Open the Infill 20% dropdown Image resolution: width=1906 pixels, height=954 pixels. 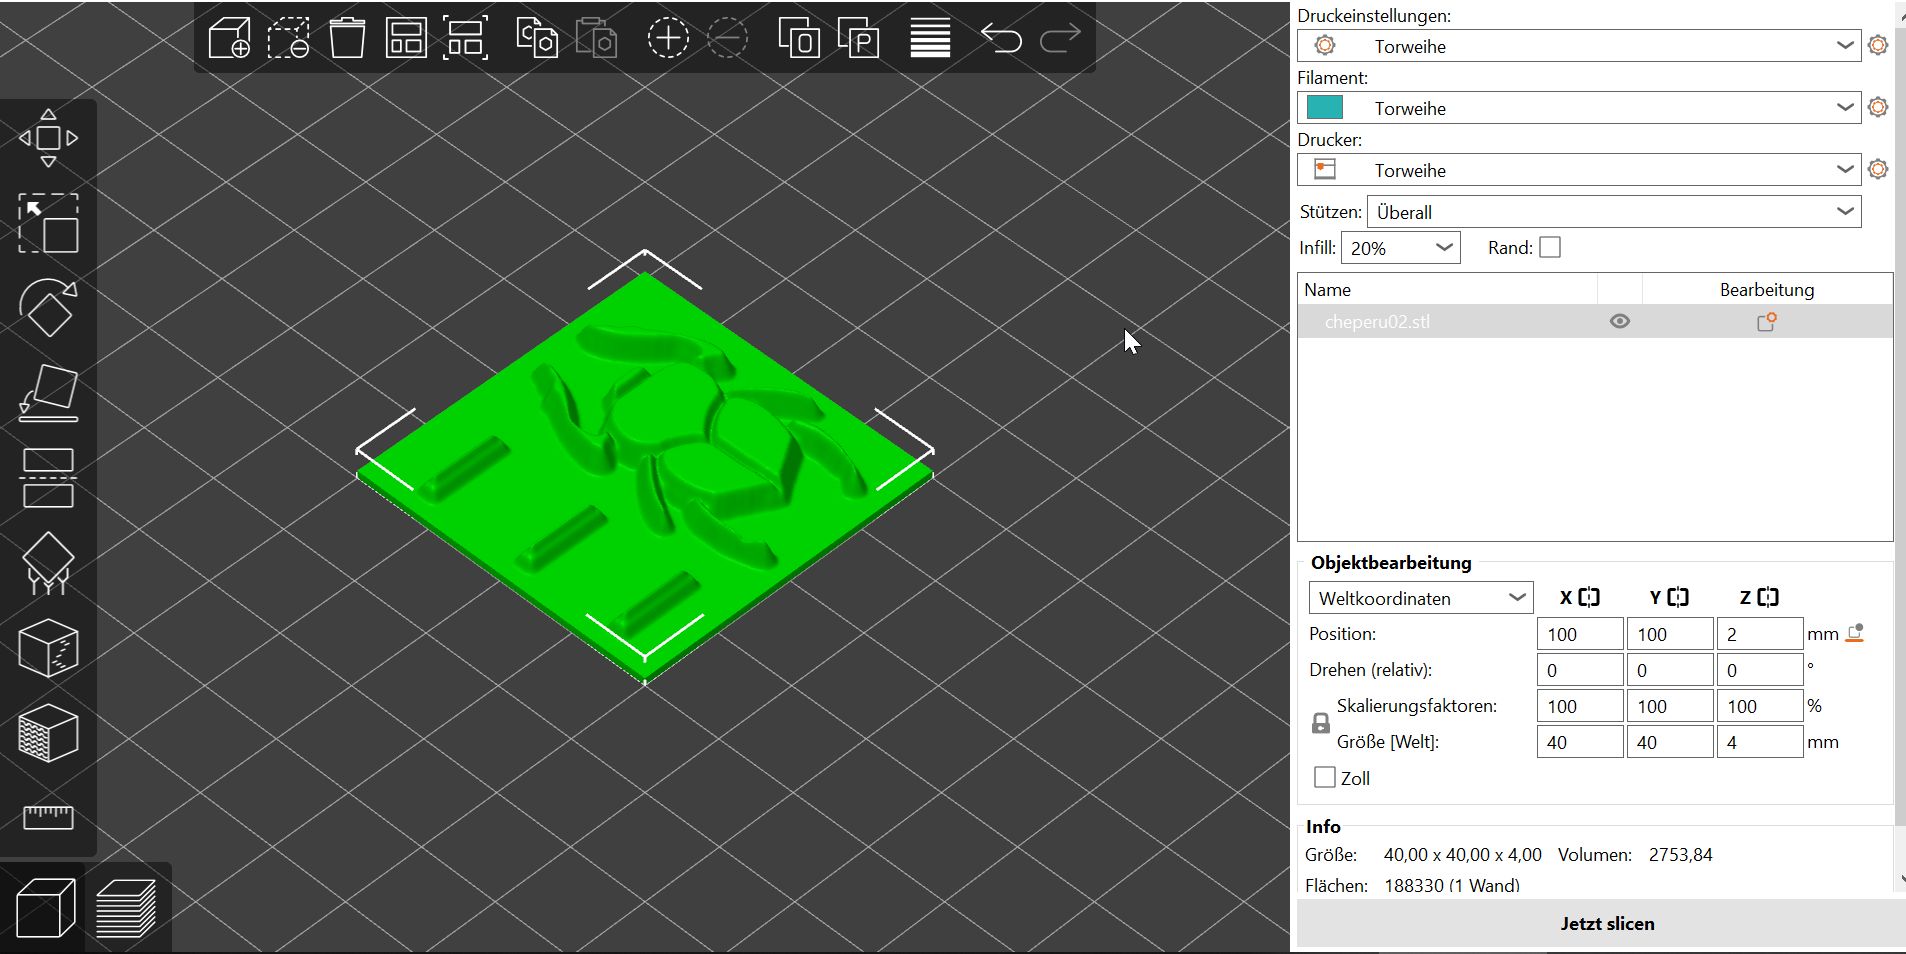tap(1401, 248)
